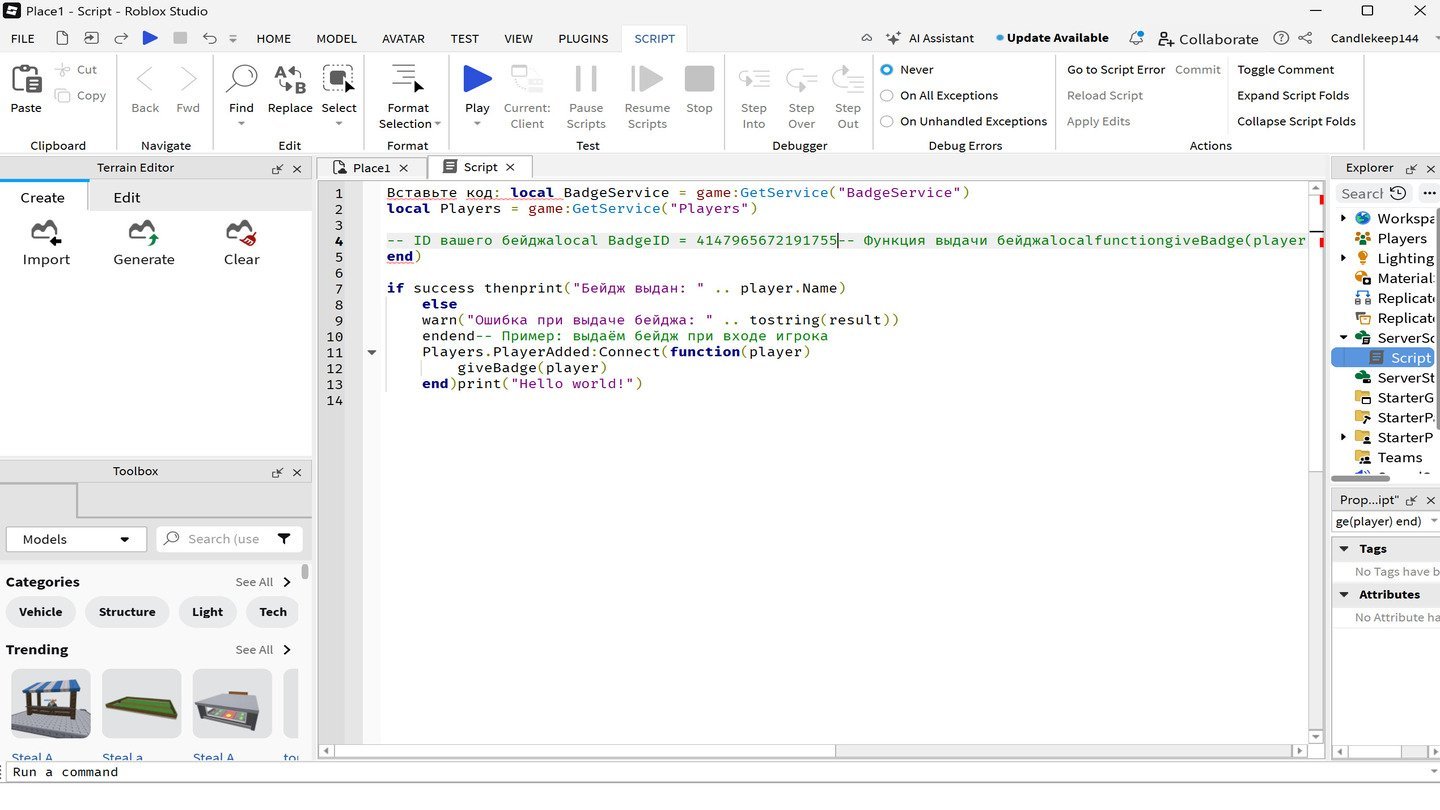Collapse the Attributes section in Properties

1345,595
